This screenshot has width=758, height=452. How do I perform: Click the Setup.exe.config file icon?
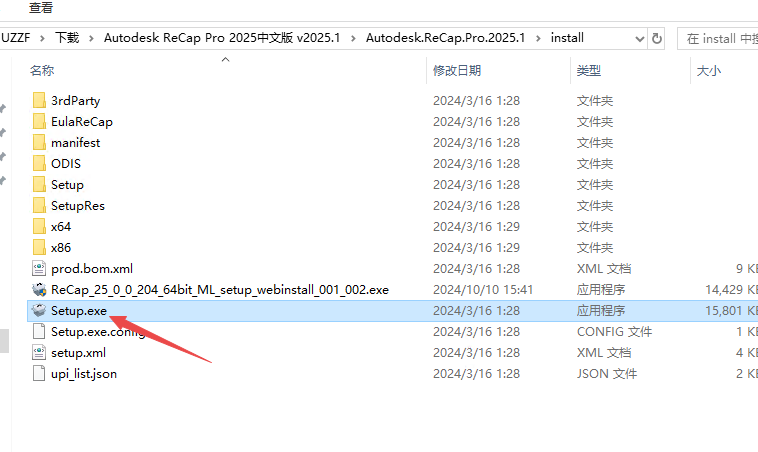pos(39,331)
